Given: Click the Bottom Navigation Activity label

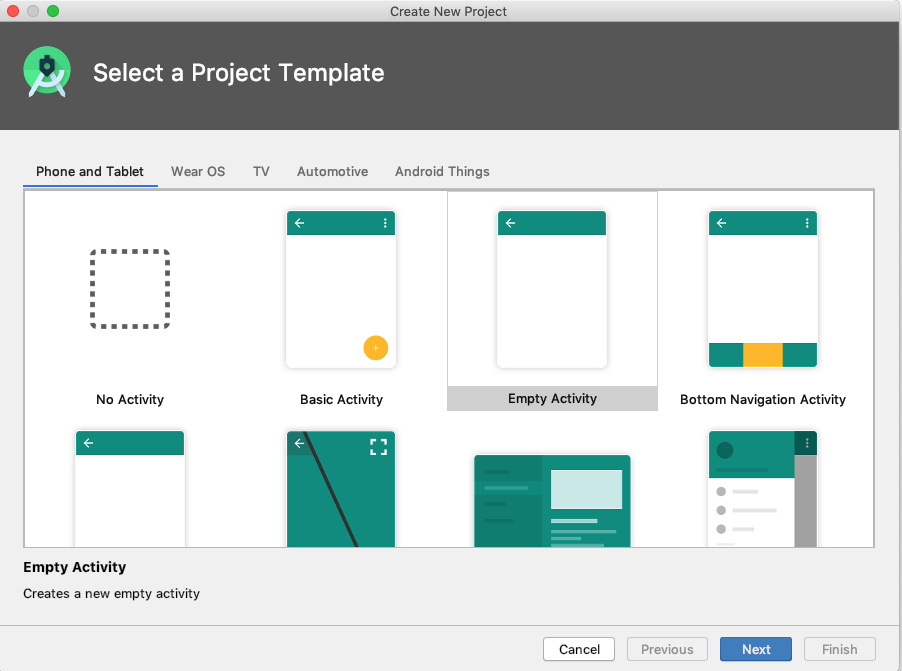Looking at the screenshot, I should [x=763, y=399].
